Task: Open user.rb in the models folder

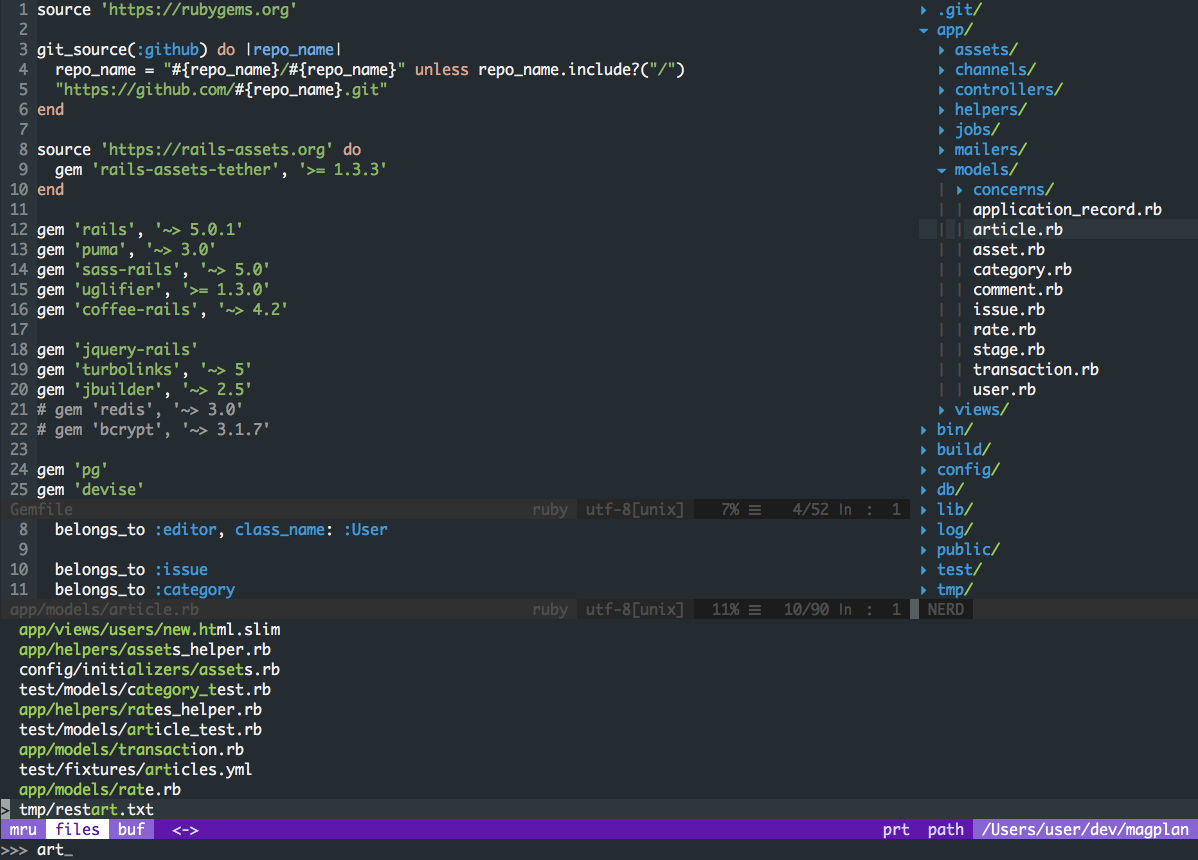Action: point(1003,390)
